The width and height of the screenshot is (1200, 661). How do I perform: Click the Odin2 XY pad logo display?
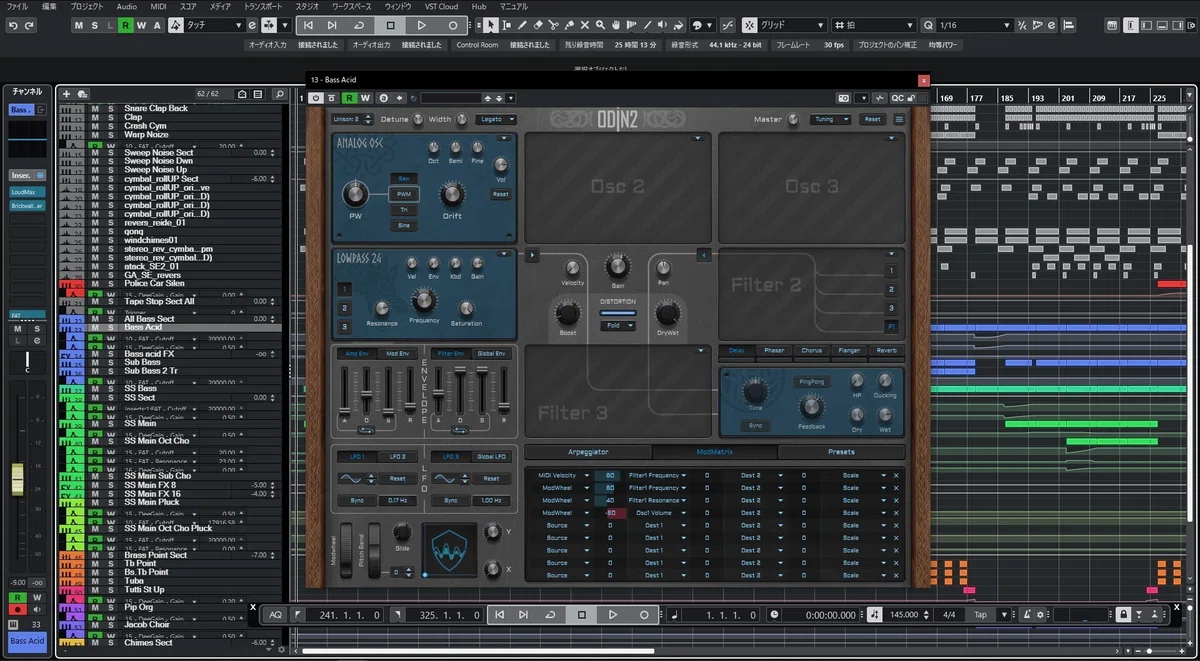click(x=449, y=551)
